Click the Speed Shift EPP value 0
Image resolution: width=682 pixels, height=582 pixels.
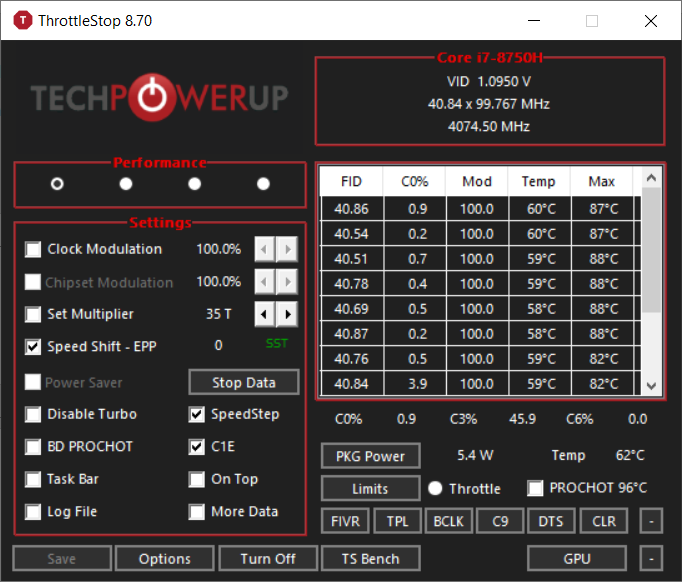pyautogui.click(x=218, y=345)
